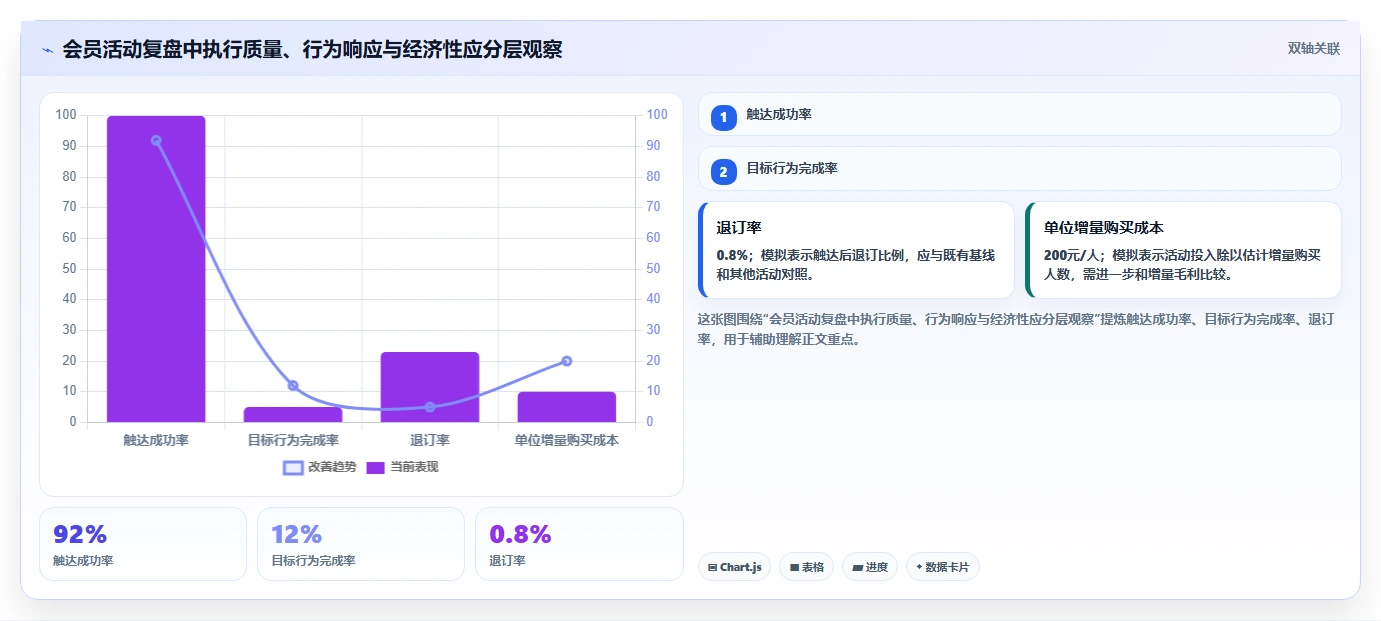This screenshot has height=621, width=1381.
Task: Click the x-axis label 触达成功率
Action: pos(156,440)
